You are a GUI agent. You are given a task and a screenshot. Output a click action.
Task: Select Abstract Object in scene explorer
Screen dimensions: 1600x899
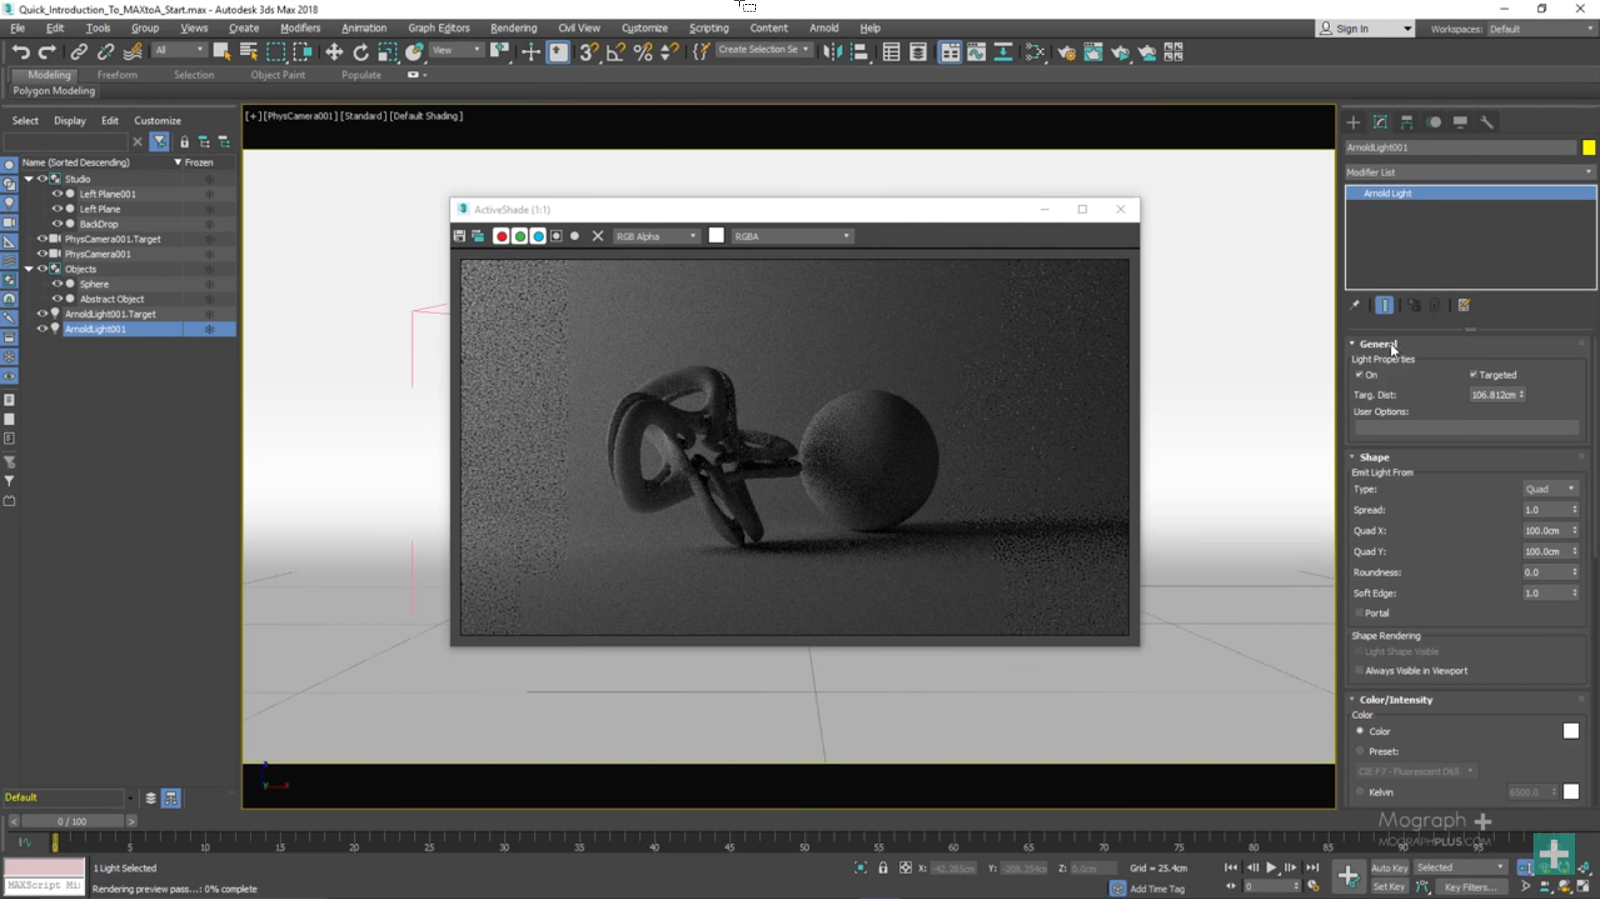click(112, 299)
